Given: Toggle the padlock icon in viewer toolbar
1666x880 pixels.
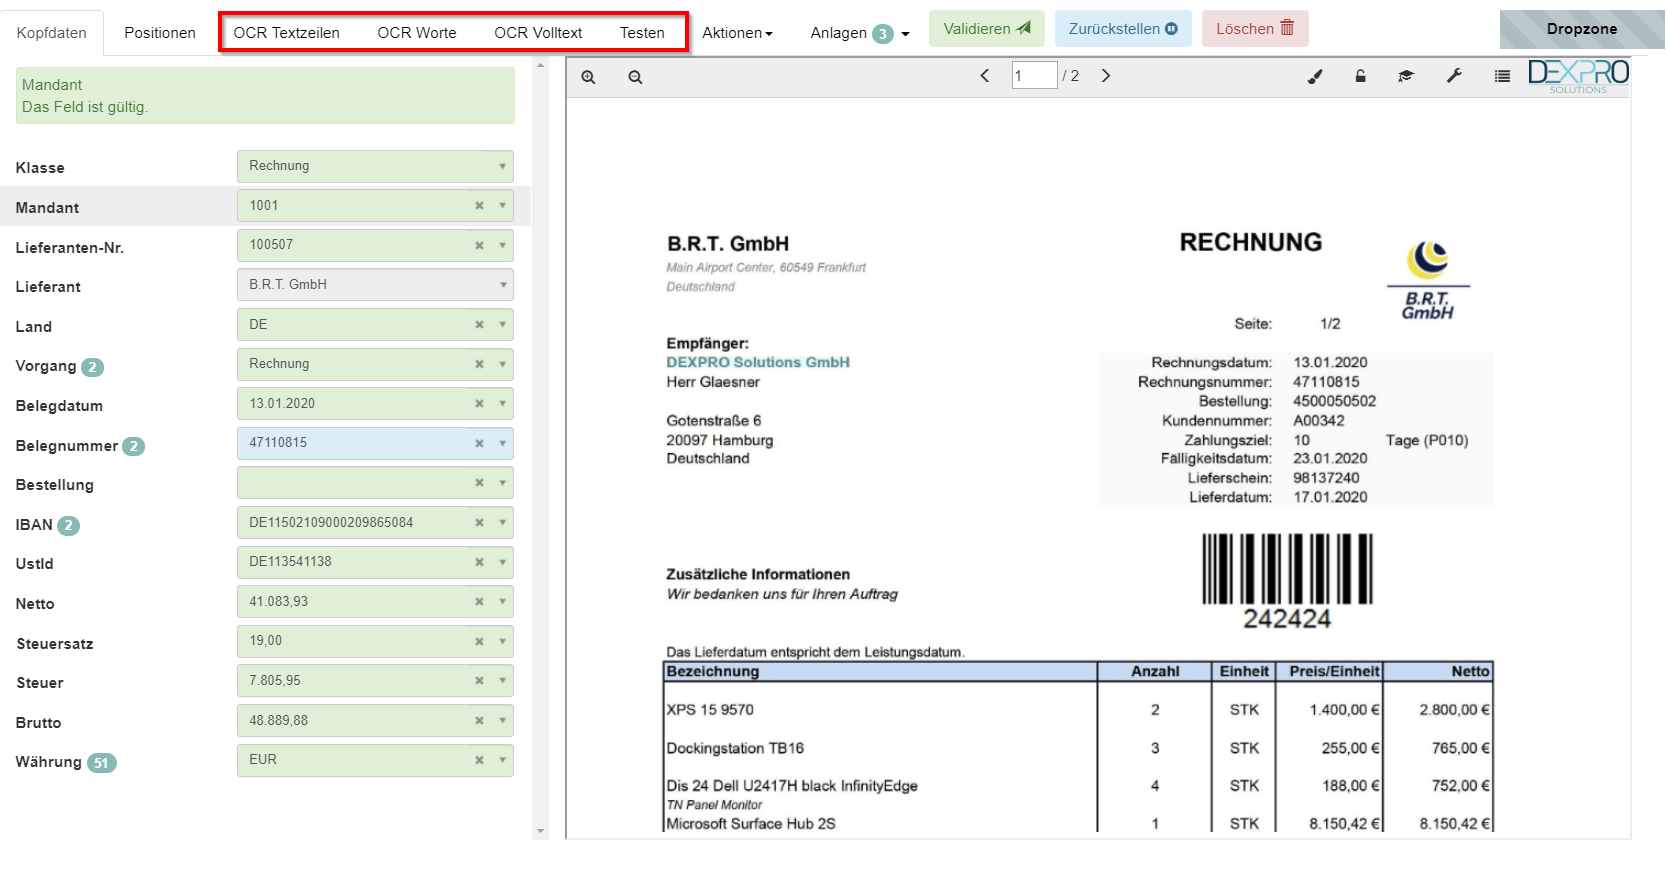Looking at the screenshot, I should click(x=1360, y=76).
